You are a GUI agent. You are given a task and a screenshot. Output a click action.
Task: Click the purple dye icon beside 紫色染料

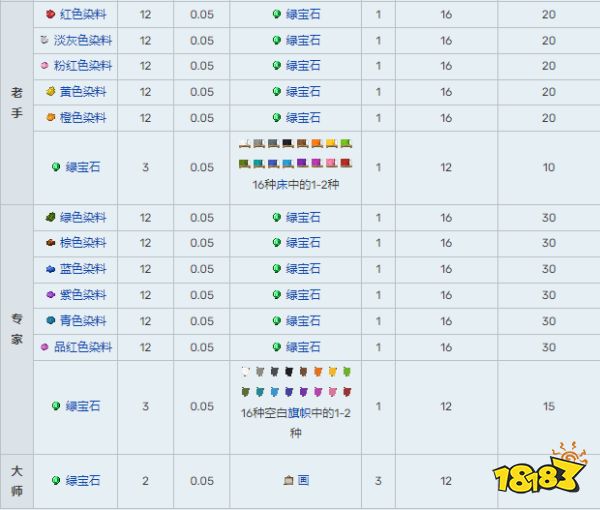pos(50,295)
